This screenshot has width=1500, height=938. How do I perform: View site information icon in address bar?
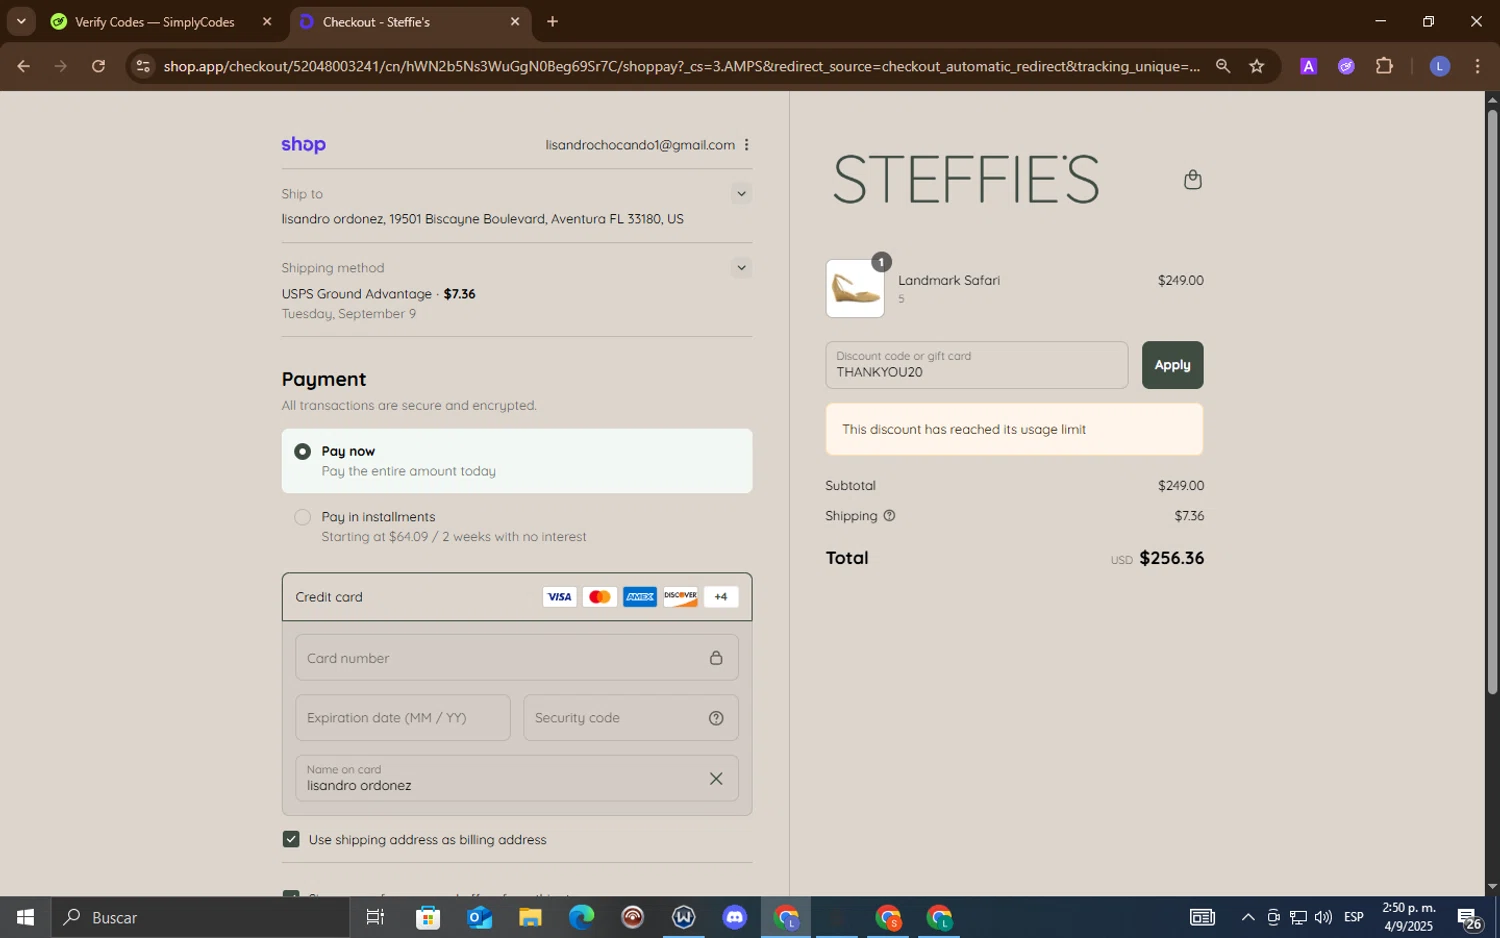coord(143,66)
